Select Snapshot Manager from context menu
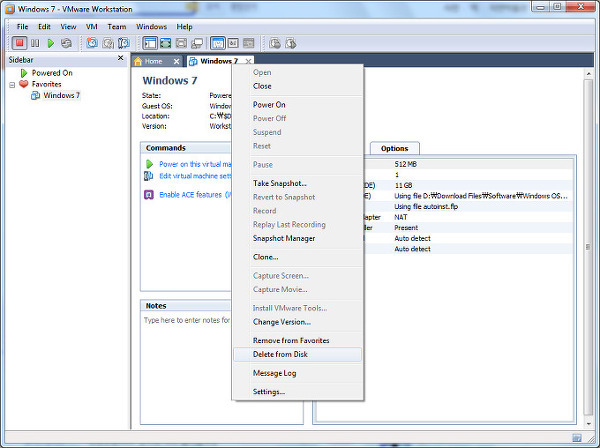This screenshot has height=448, width=600. (x=298, y=238)
